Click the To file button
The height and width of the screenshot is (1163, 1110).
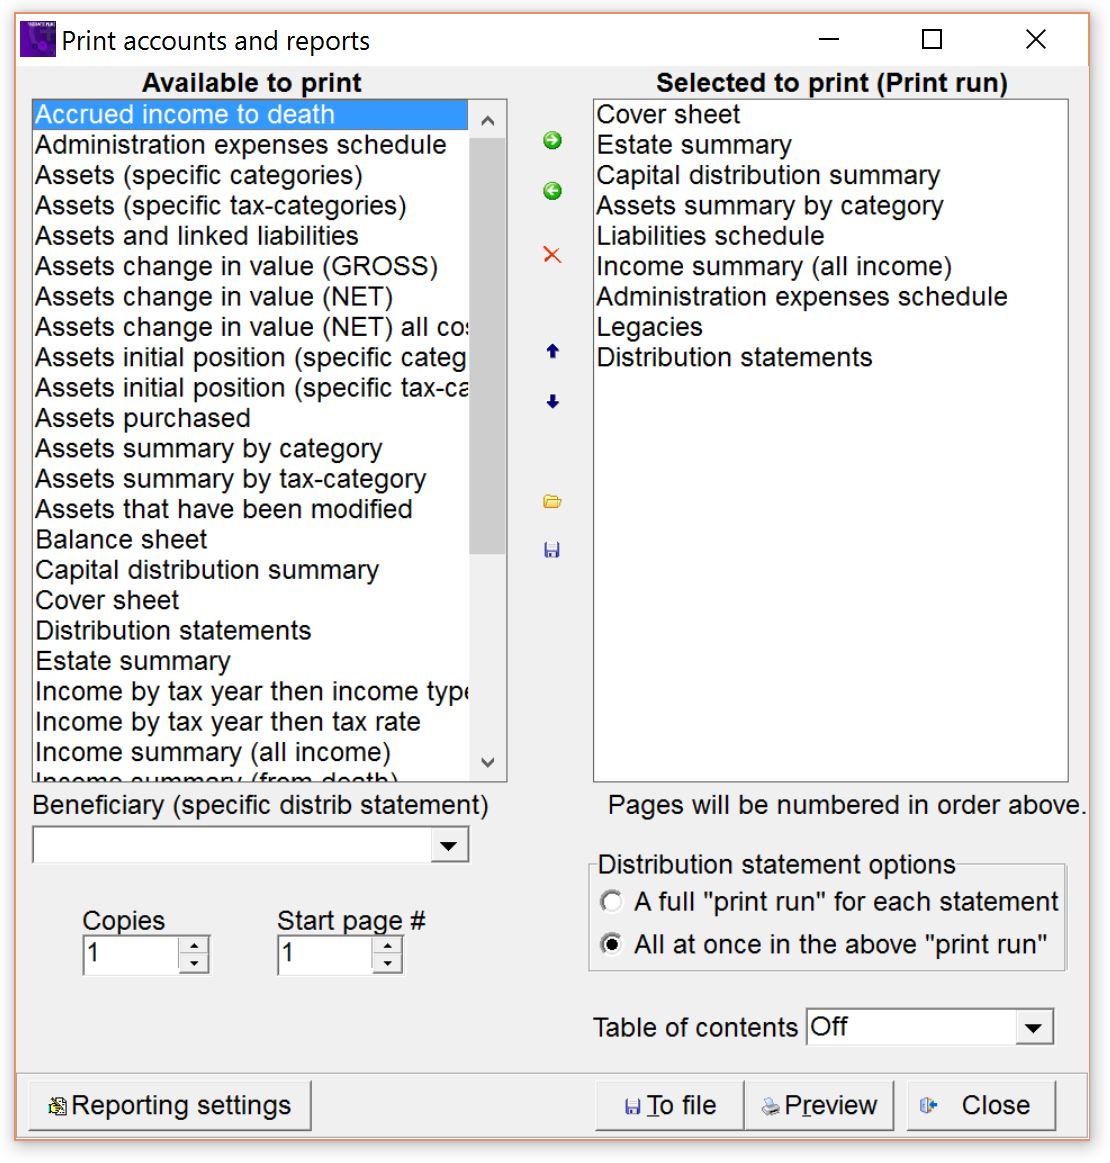[x=670, y=1105]
